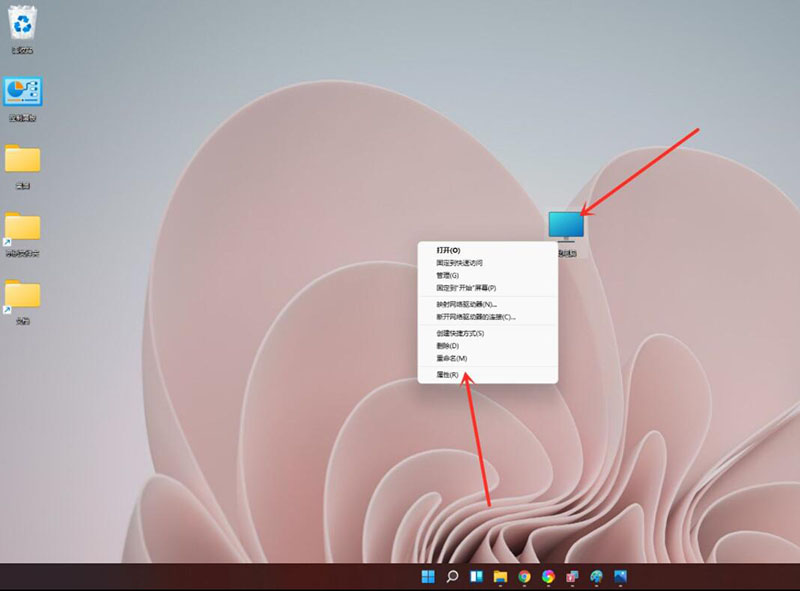This screenshot has width=800, height=591.
Task: Launch File Explorer from the taskbar
Action: pyautogui.click(x=500, y=577)
